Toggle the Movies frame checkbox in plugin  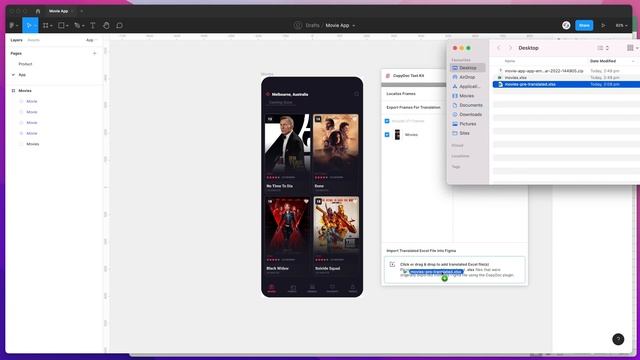[x=387, y=135]
